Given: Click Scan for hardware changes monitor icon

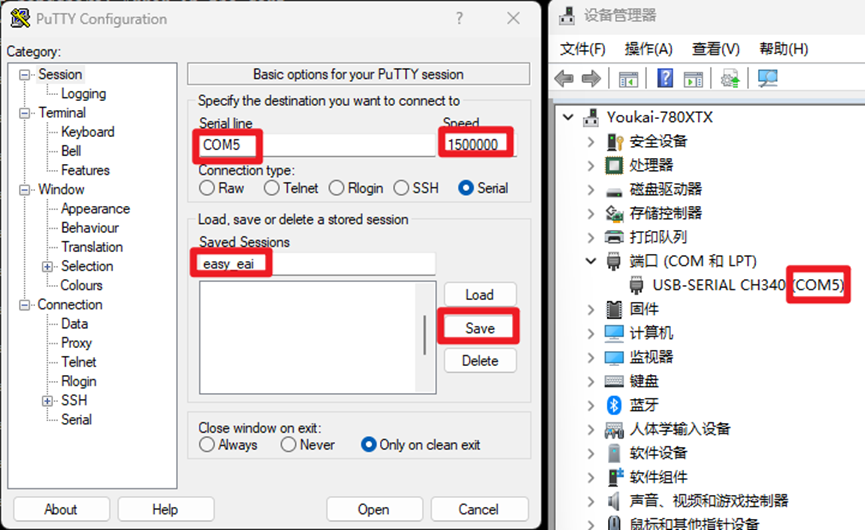Looking at the screenshot, I should [x=767, y=78].
